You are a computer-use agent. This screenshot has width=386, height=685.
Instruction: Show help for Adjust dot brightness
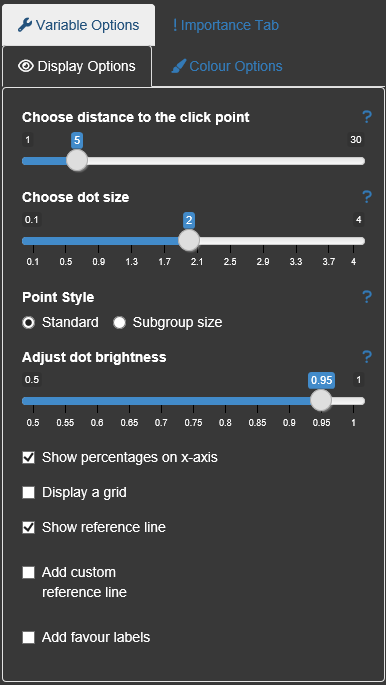tap(367, 357)
